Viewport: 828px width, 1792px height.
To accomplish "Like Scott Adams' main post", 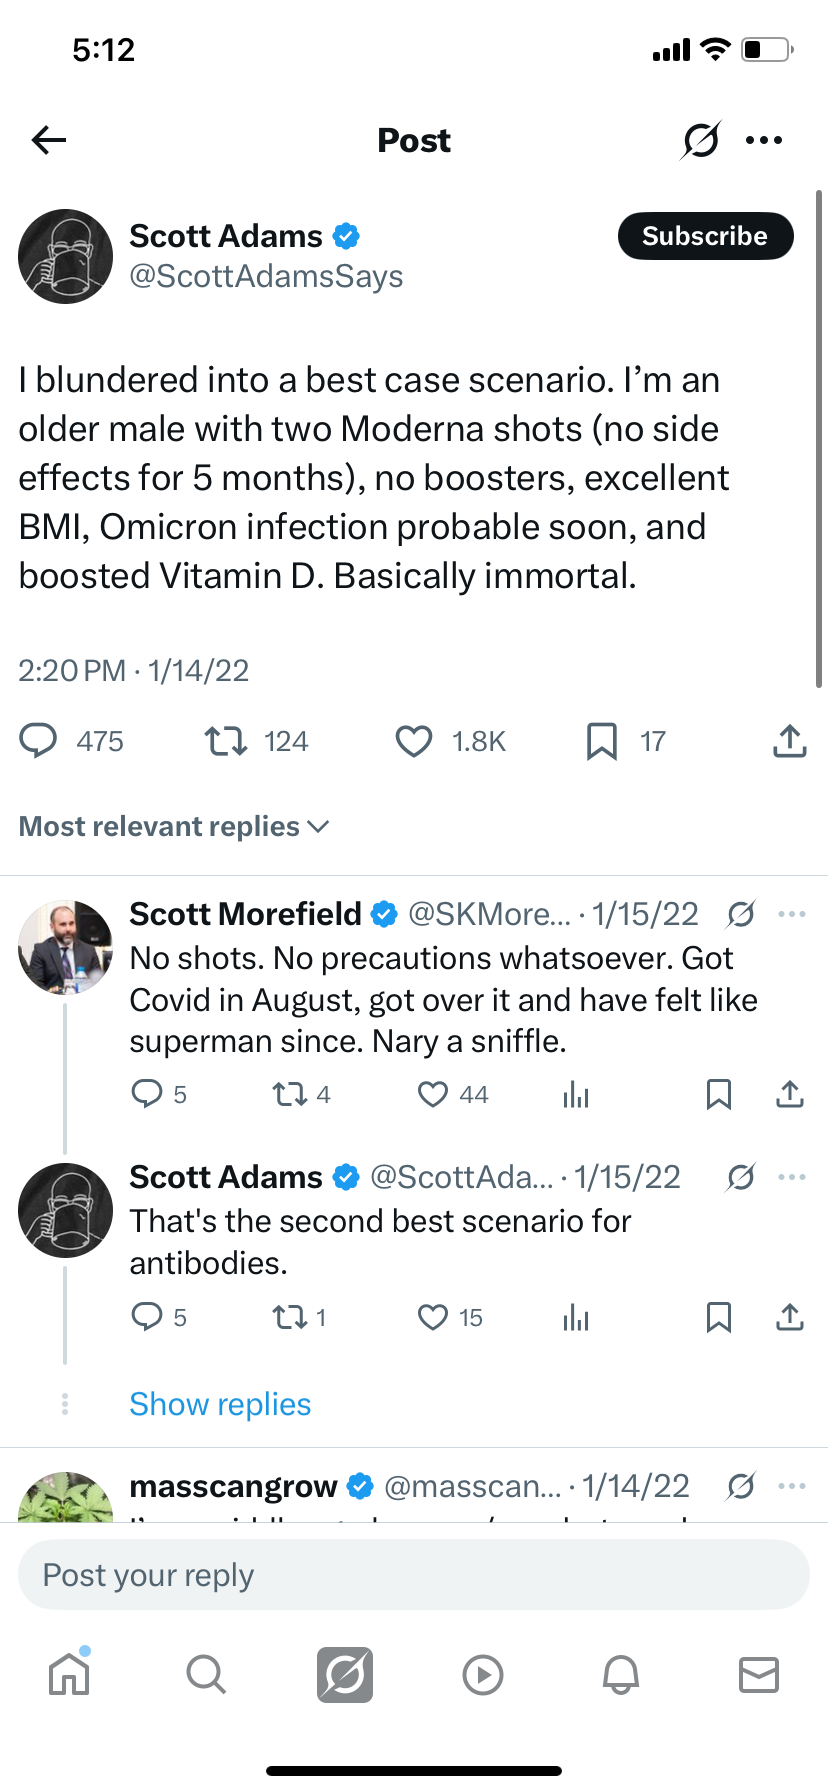I will point(414,742).
